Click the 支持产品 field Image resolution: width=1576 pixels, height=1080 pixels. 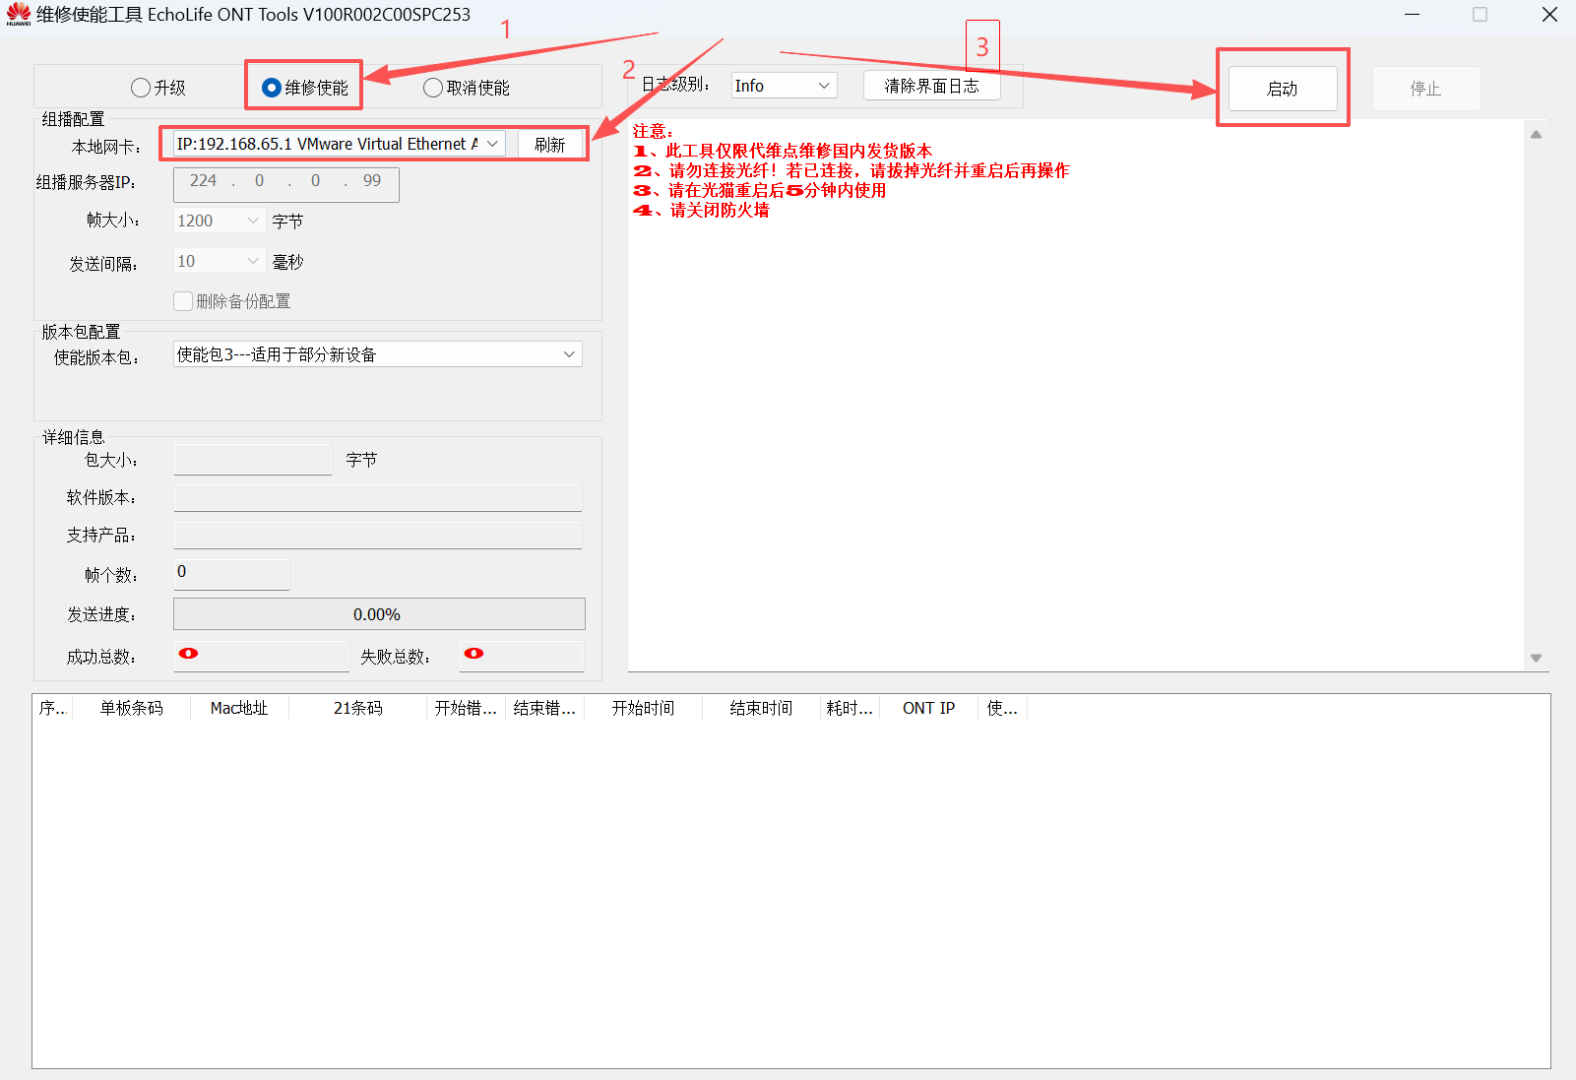pos(378,535)
